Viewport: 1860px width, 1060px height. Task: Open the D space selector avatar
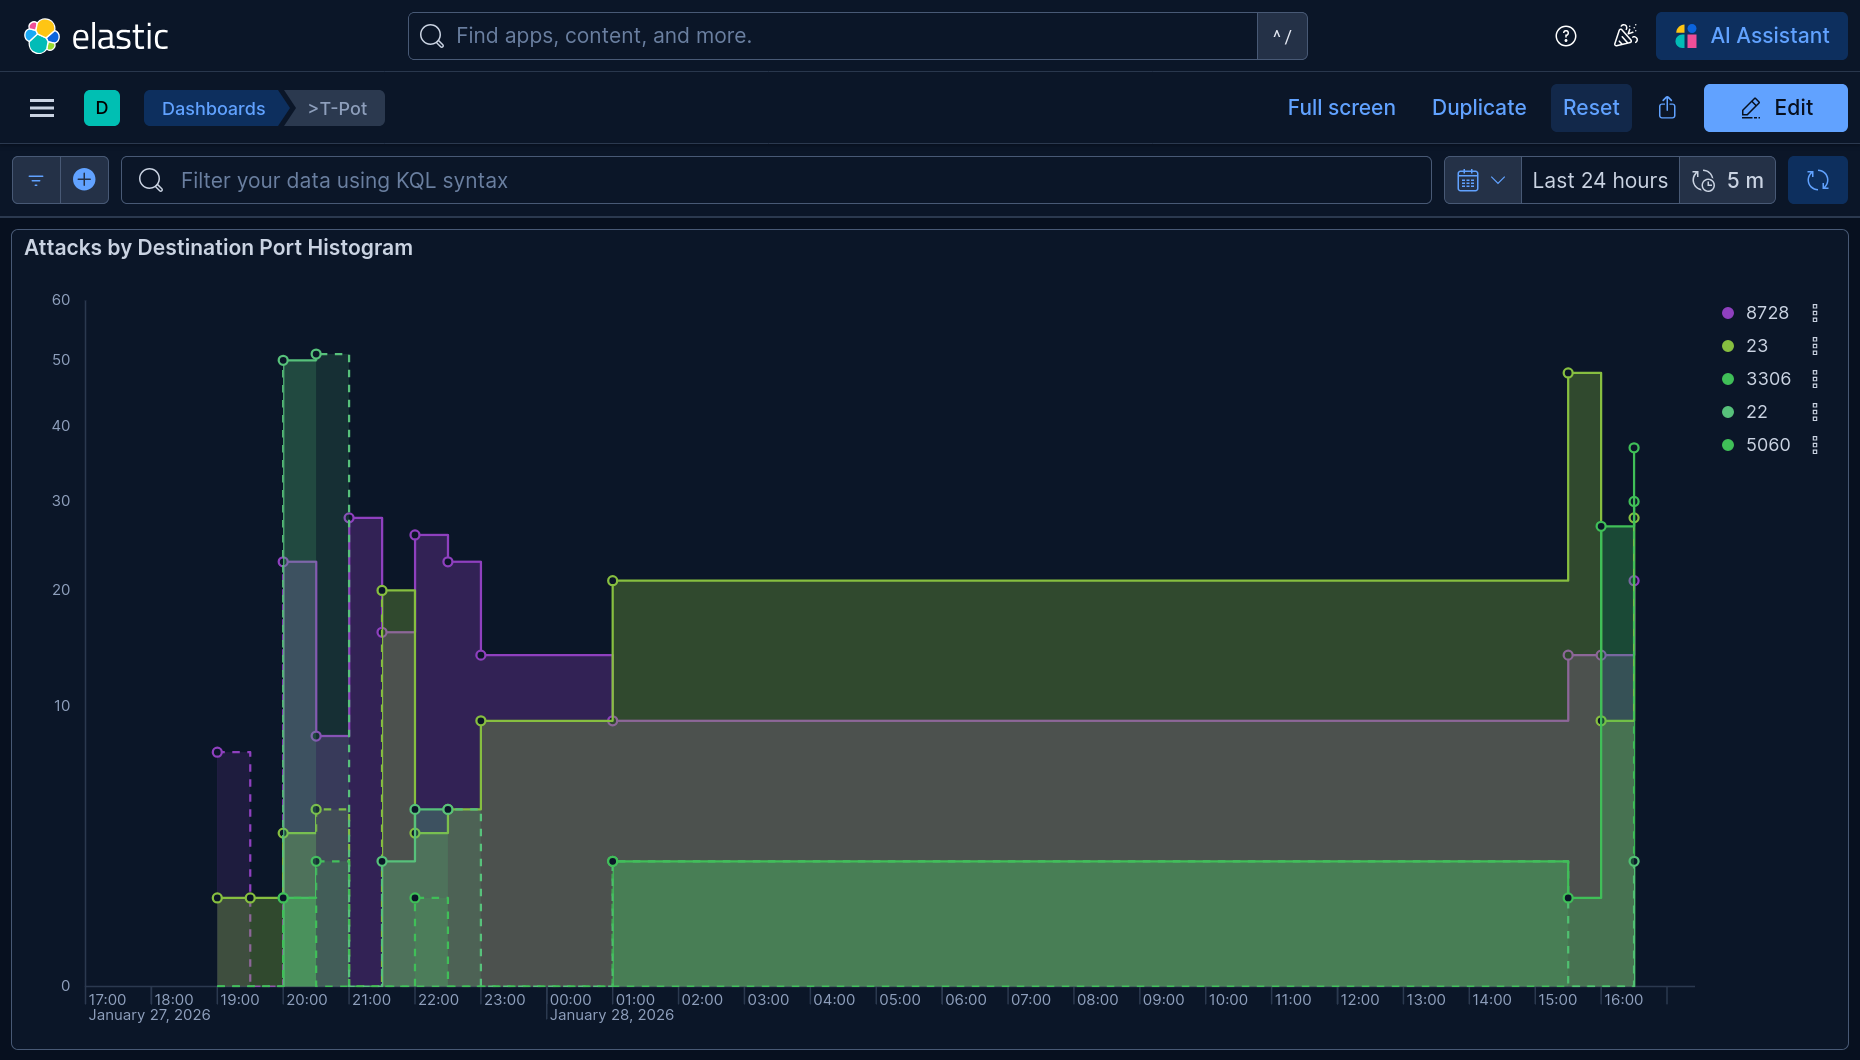(102, 108)
